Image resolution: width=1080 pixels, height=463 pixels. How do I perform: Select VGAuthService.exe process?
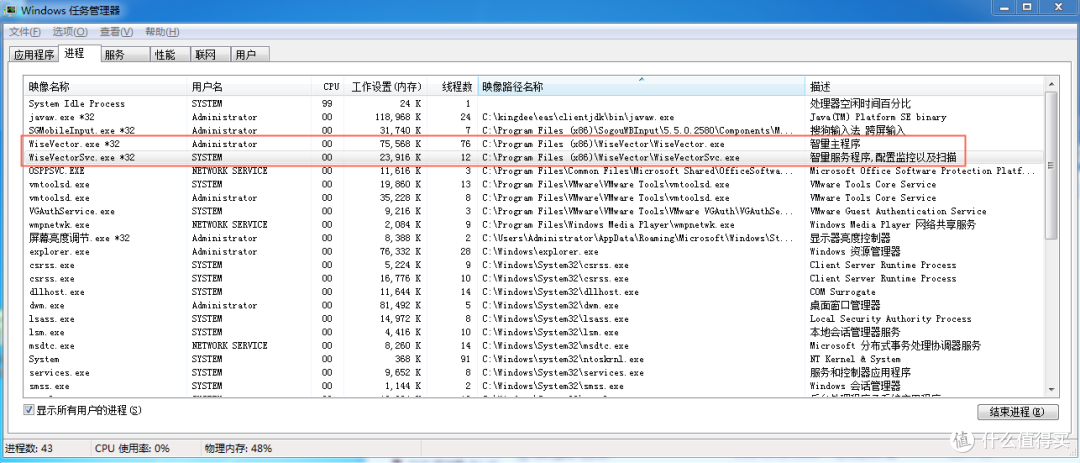coord(534,212)
